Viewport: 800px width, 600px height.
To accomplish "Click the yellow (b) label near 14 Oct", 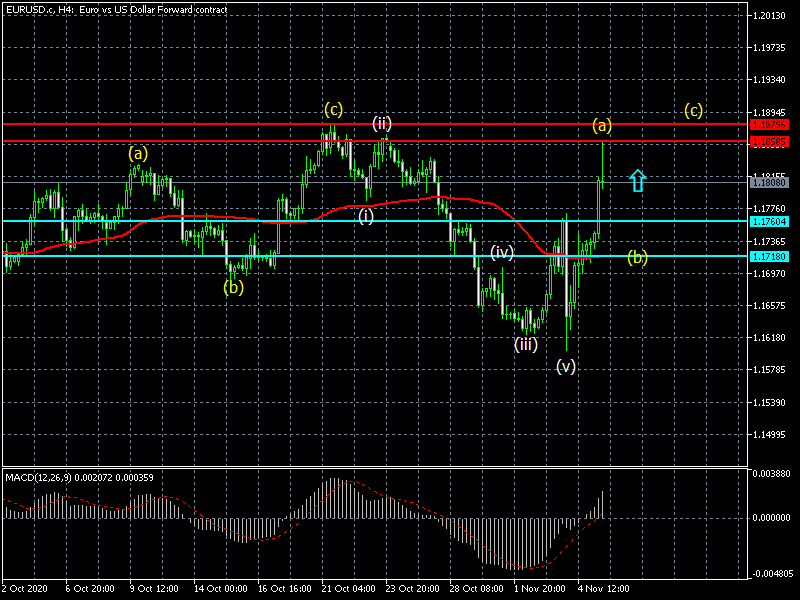I will (x=233, y=286).
